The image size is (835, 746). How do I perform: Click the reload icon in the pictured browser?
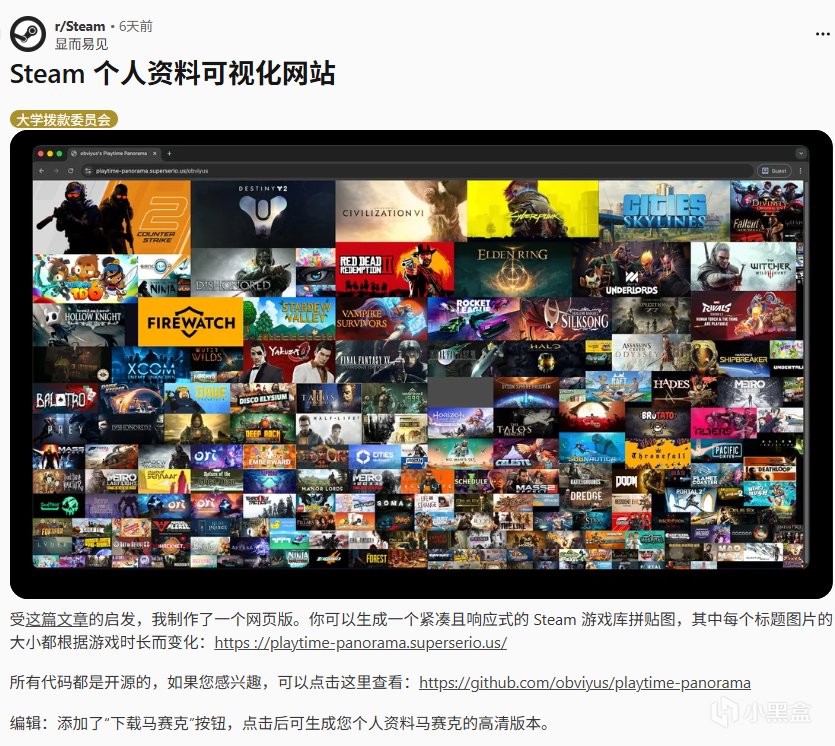[x=70, y=171]
